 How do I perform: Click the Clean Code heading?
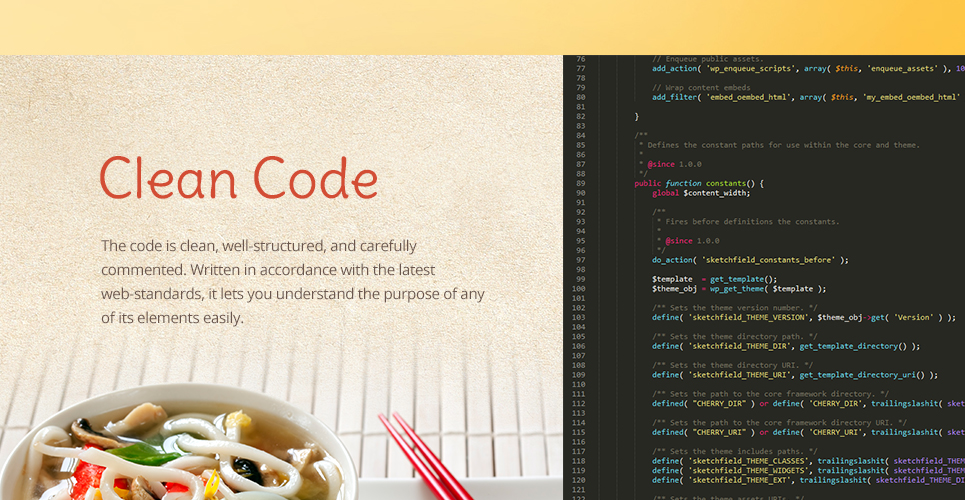pyautogui.click(x=239, y=177)
